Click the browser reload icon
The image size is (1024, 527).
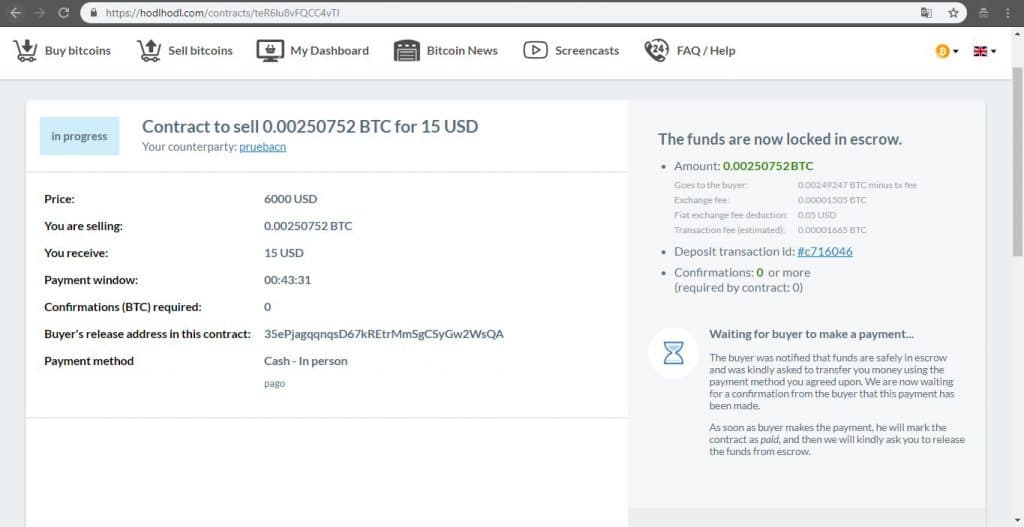[63, 12]
